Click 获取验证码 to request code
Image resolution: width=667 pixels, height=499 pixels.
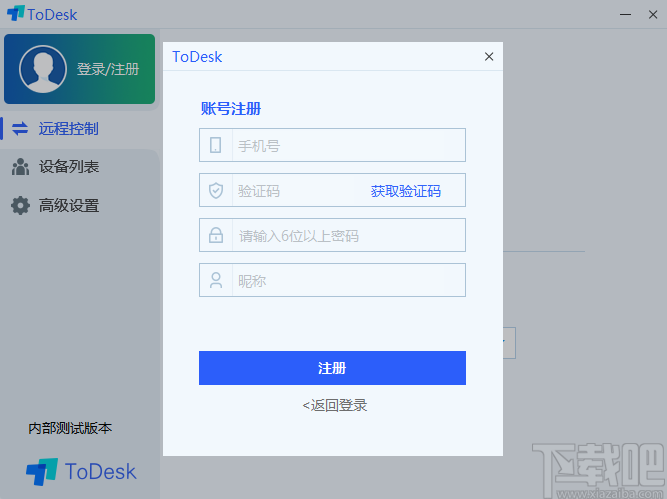405,191
